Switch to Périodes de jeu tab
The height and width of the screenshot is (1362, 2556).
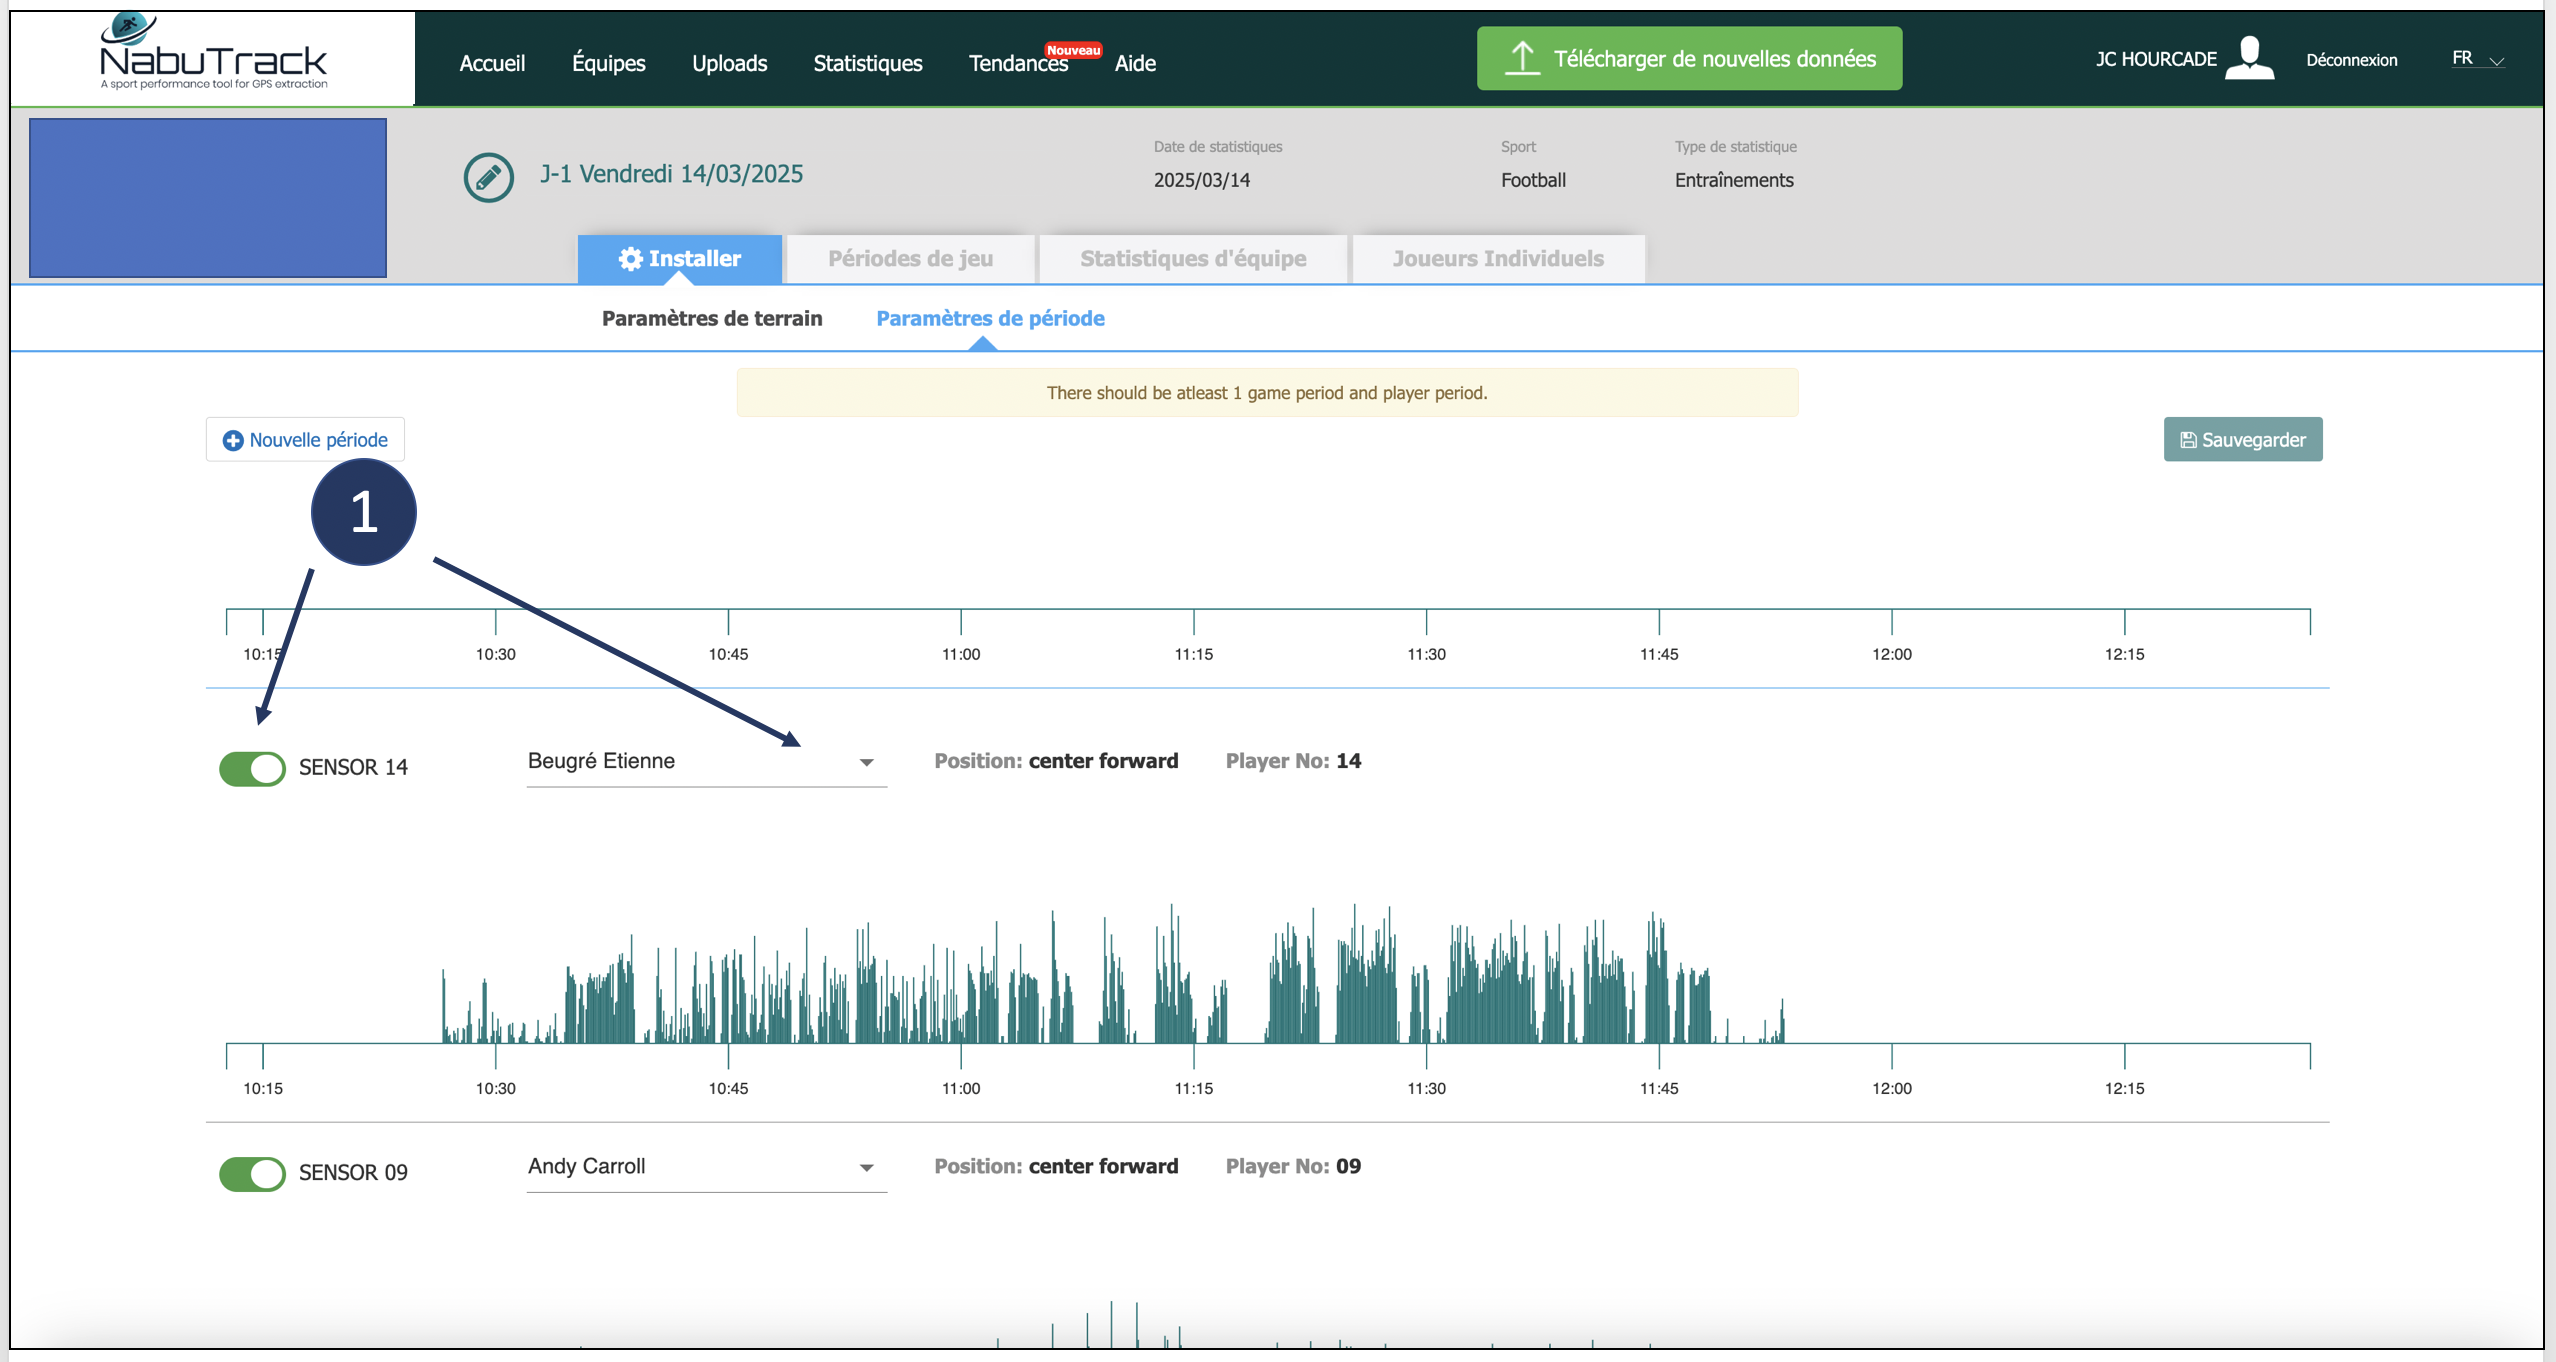tap(910, 259)
